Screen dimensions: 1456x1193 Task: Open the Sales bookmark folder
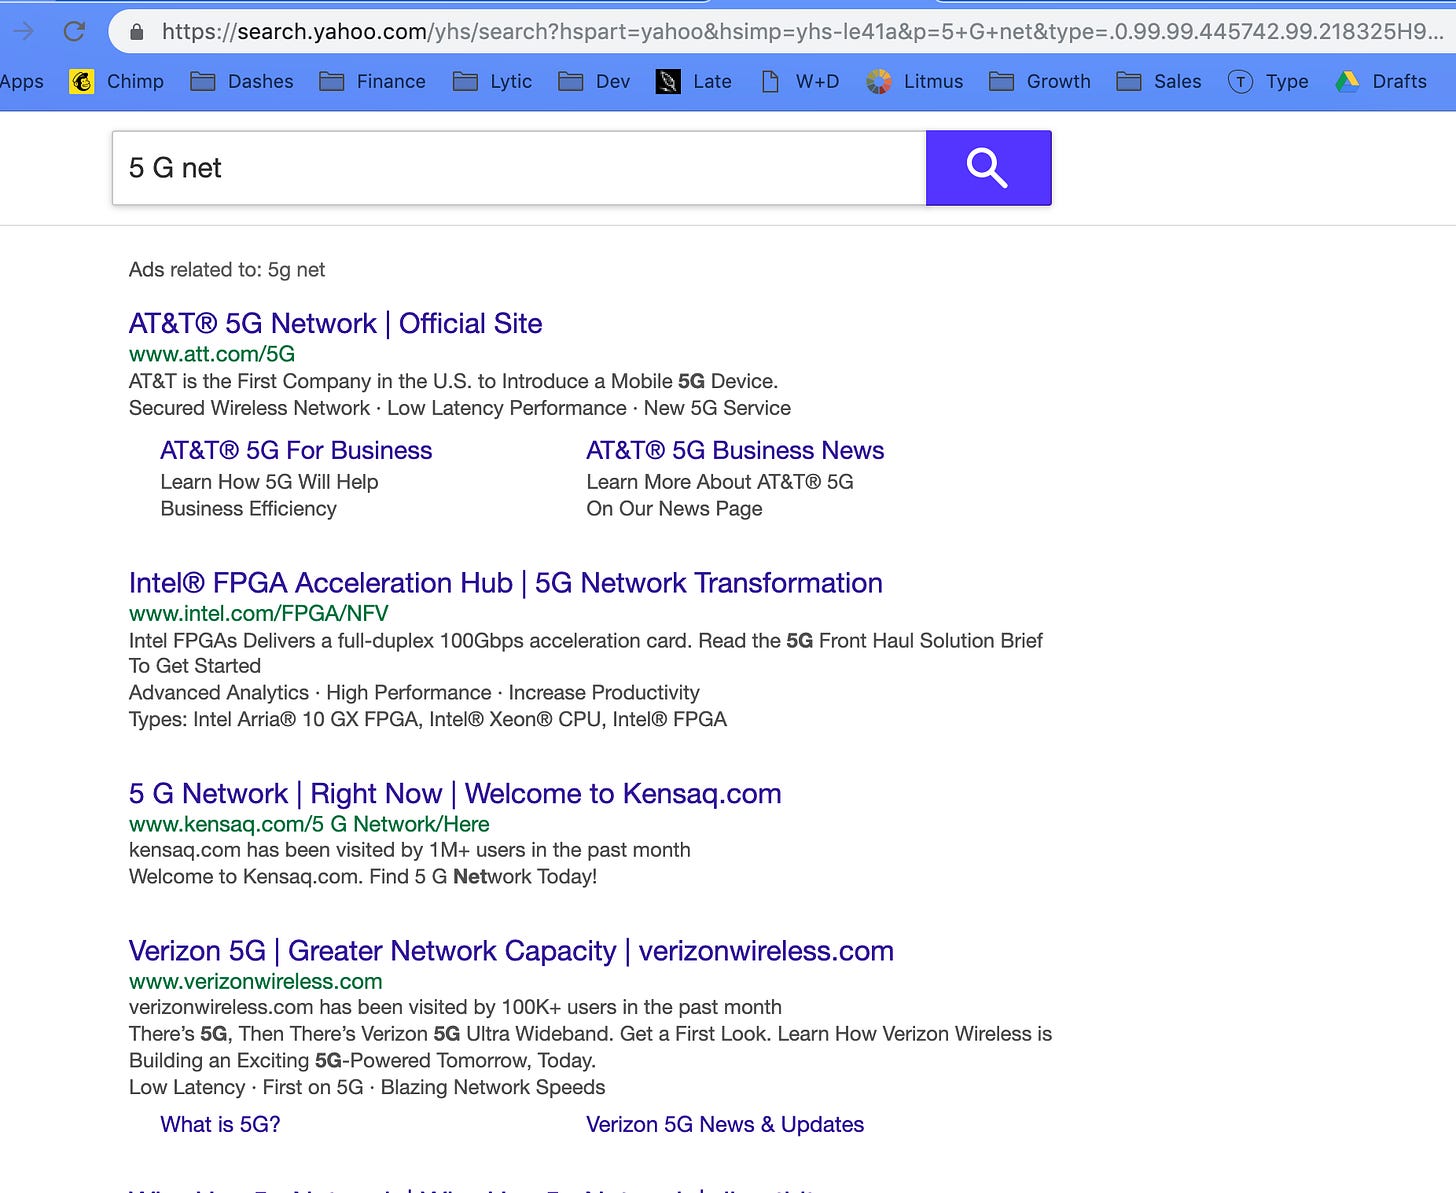1159,81
